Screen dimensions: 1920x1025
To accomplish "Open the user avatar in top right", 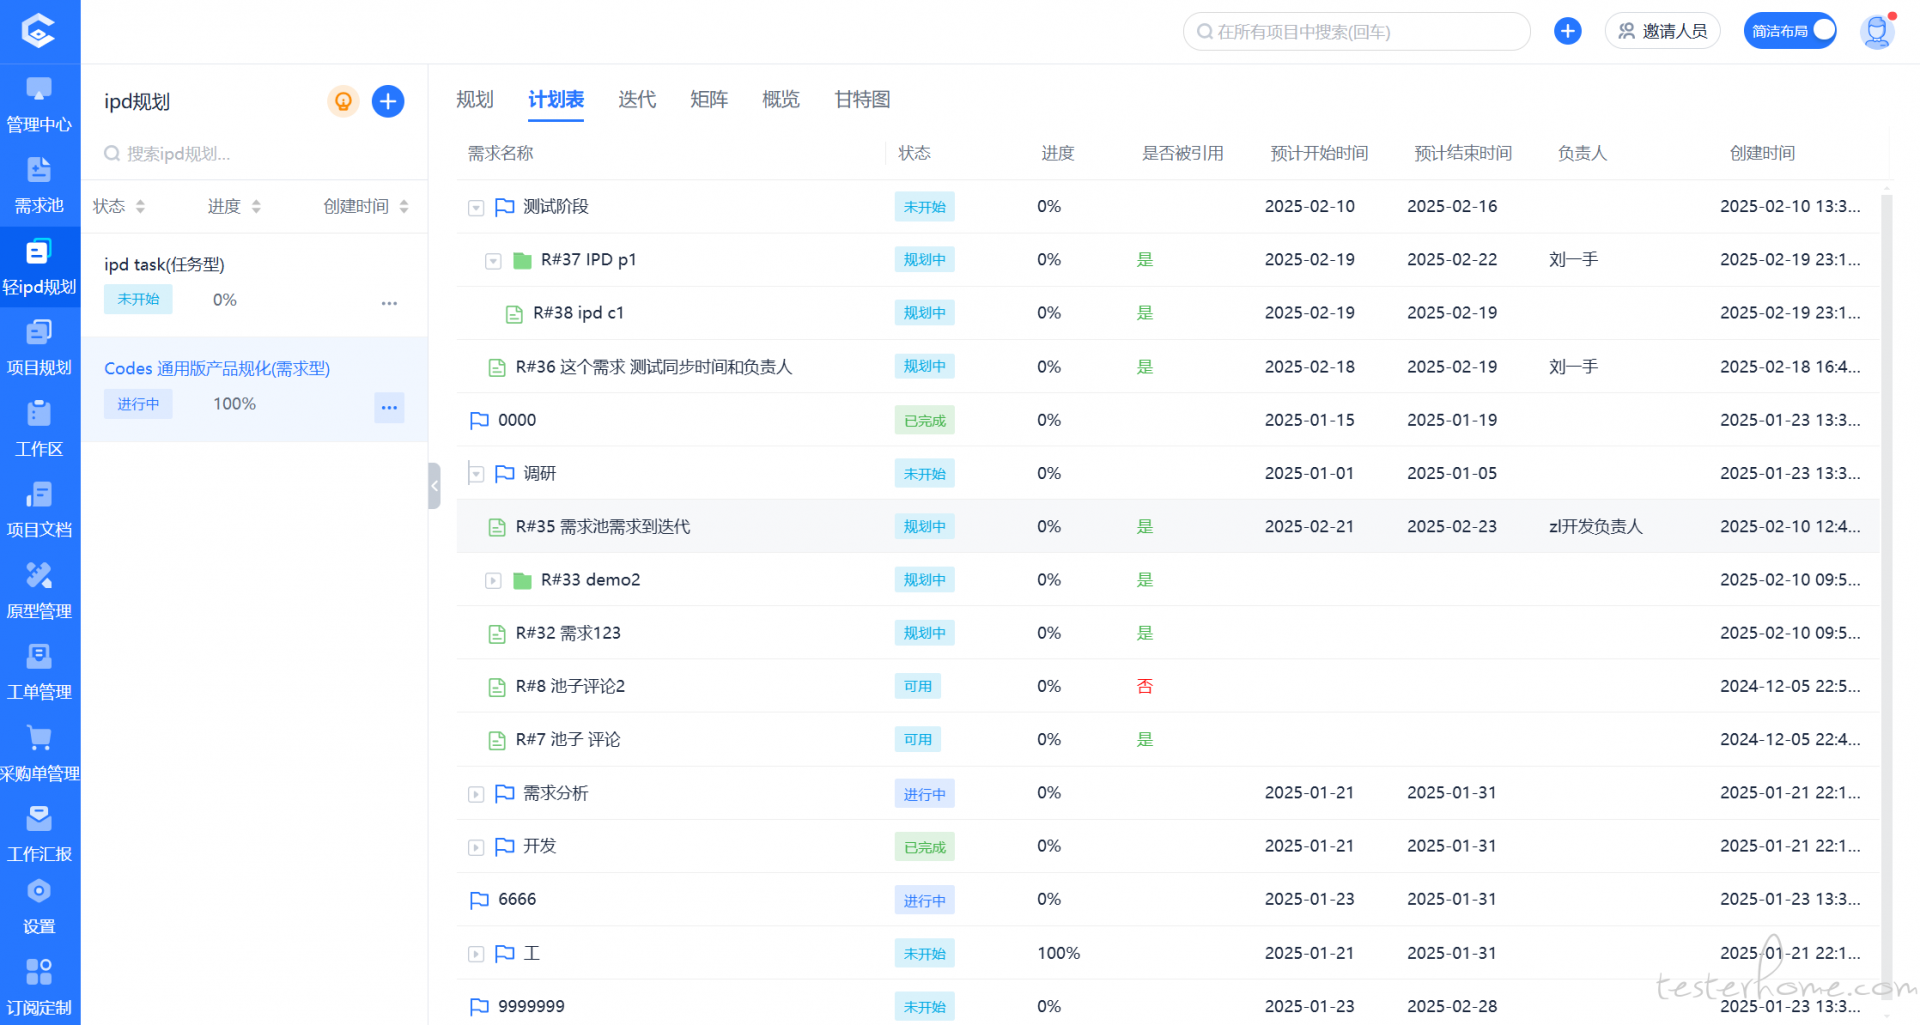I will tap(1877, 32).
